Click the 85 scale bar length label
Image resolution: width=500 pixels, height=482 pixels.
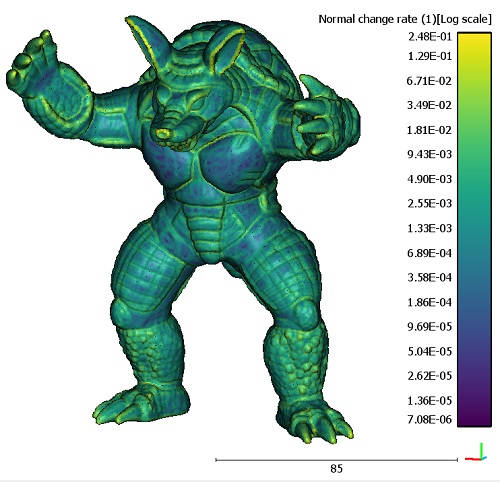coord(336,469)
